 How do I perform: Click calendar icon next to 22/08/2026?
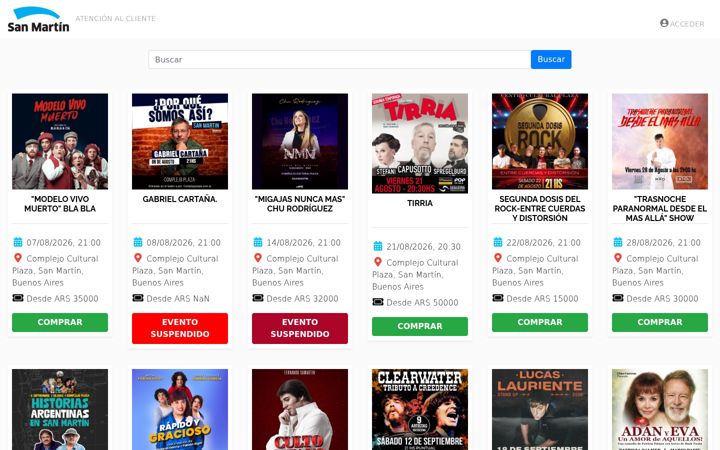coord(498,242)
